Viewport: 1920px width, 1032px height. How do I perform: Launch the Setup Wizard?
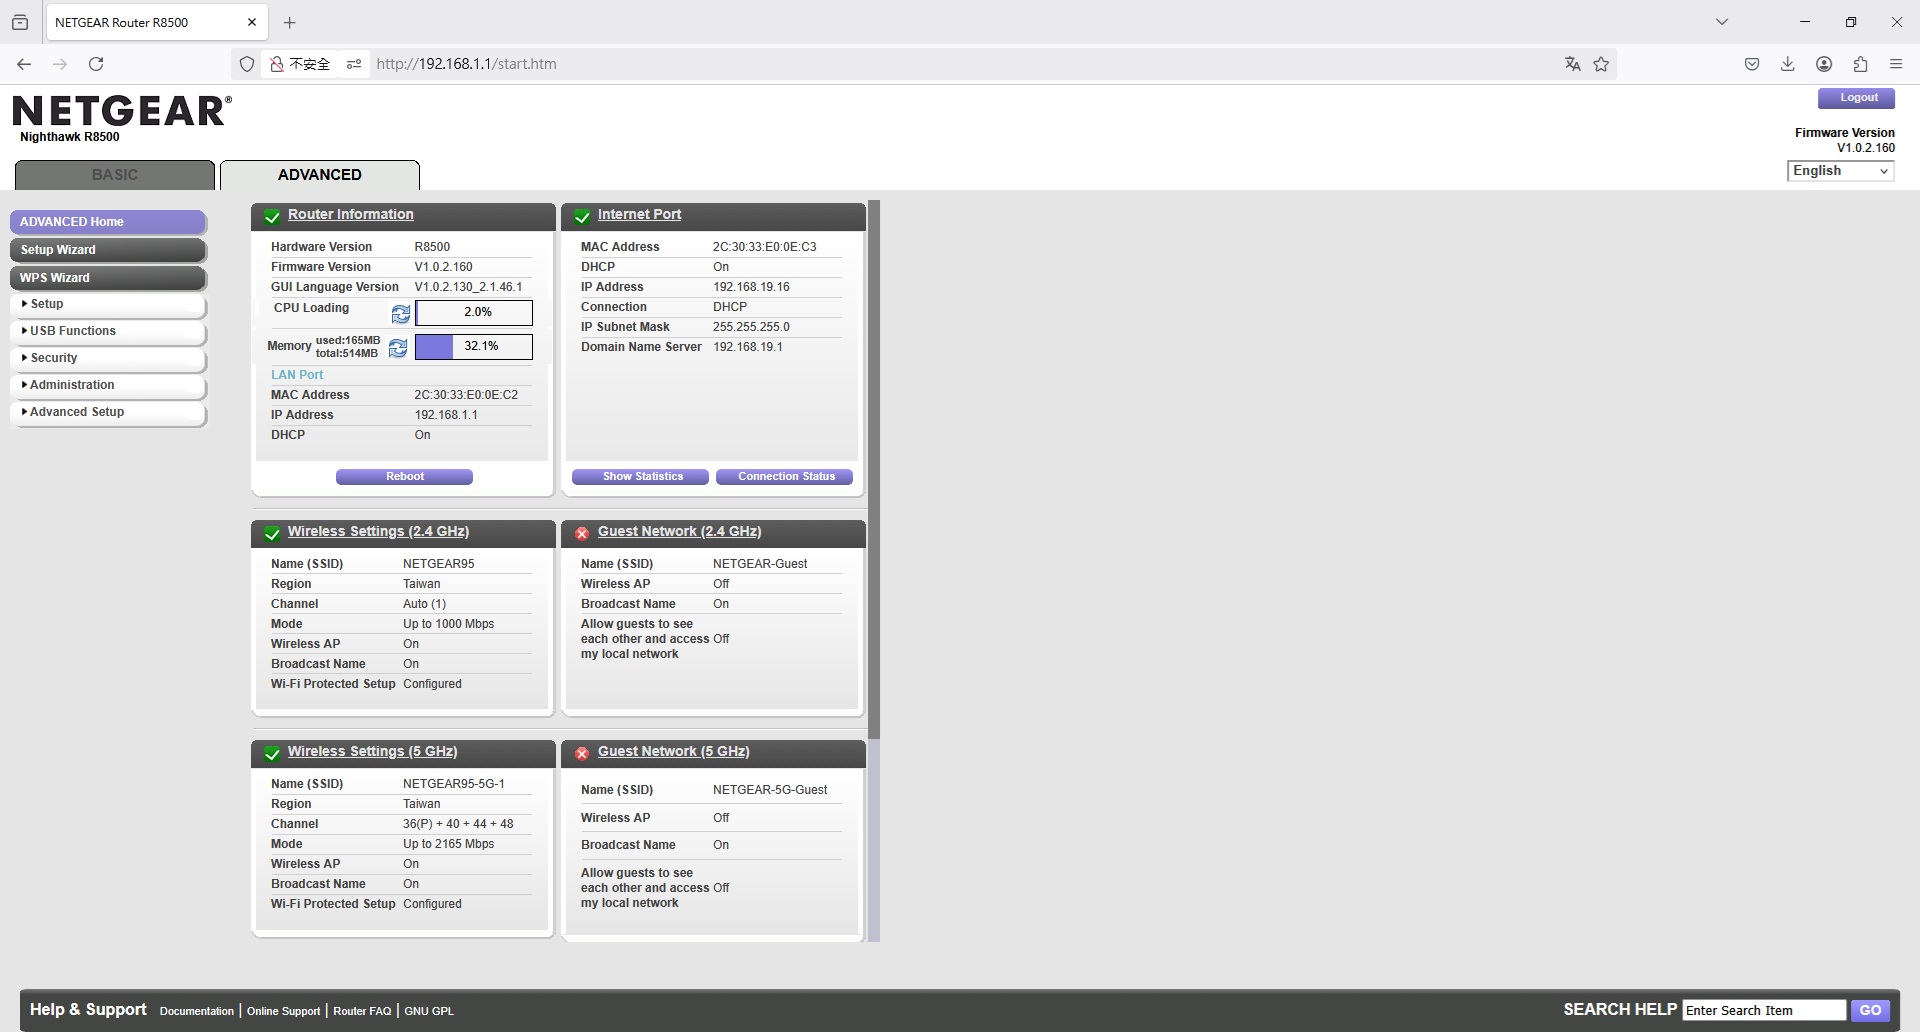pos(108,250)
